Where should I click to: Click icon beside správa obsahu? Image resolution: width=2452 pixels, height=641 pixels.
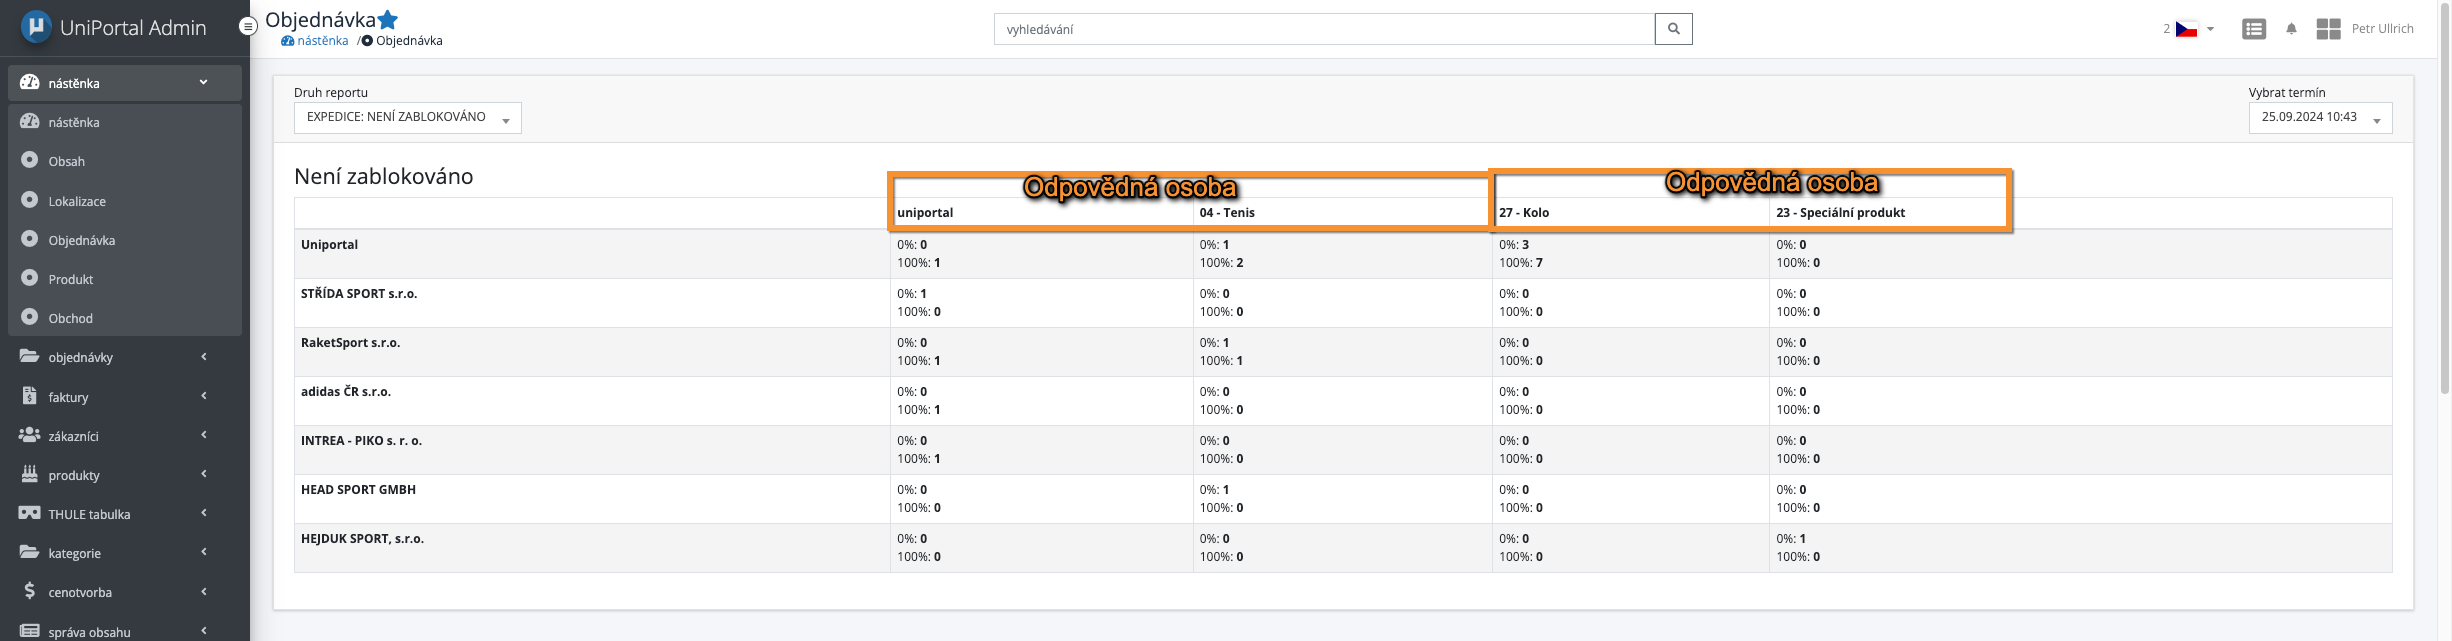(30, 631)
